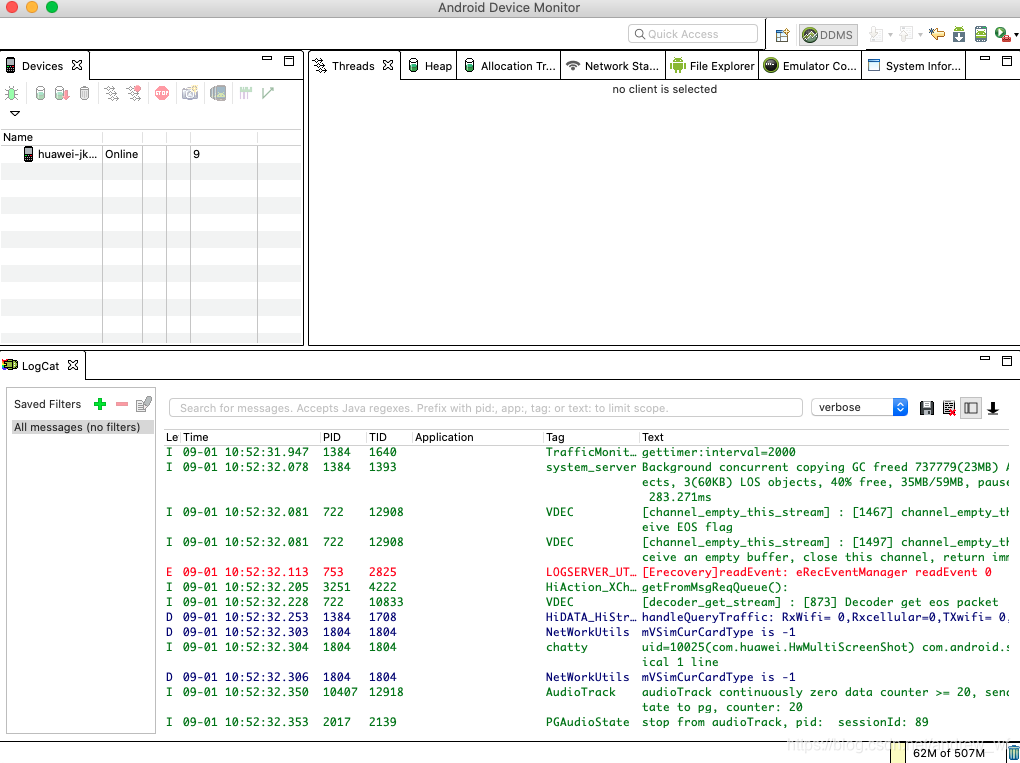Click the Text column header in LogCat
This screenshot has width=1020, height=763.
(824, 437)
